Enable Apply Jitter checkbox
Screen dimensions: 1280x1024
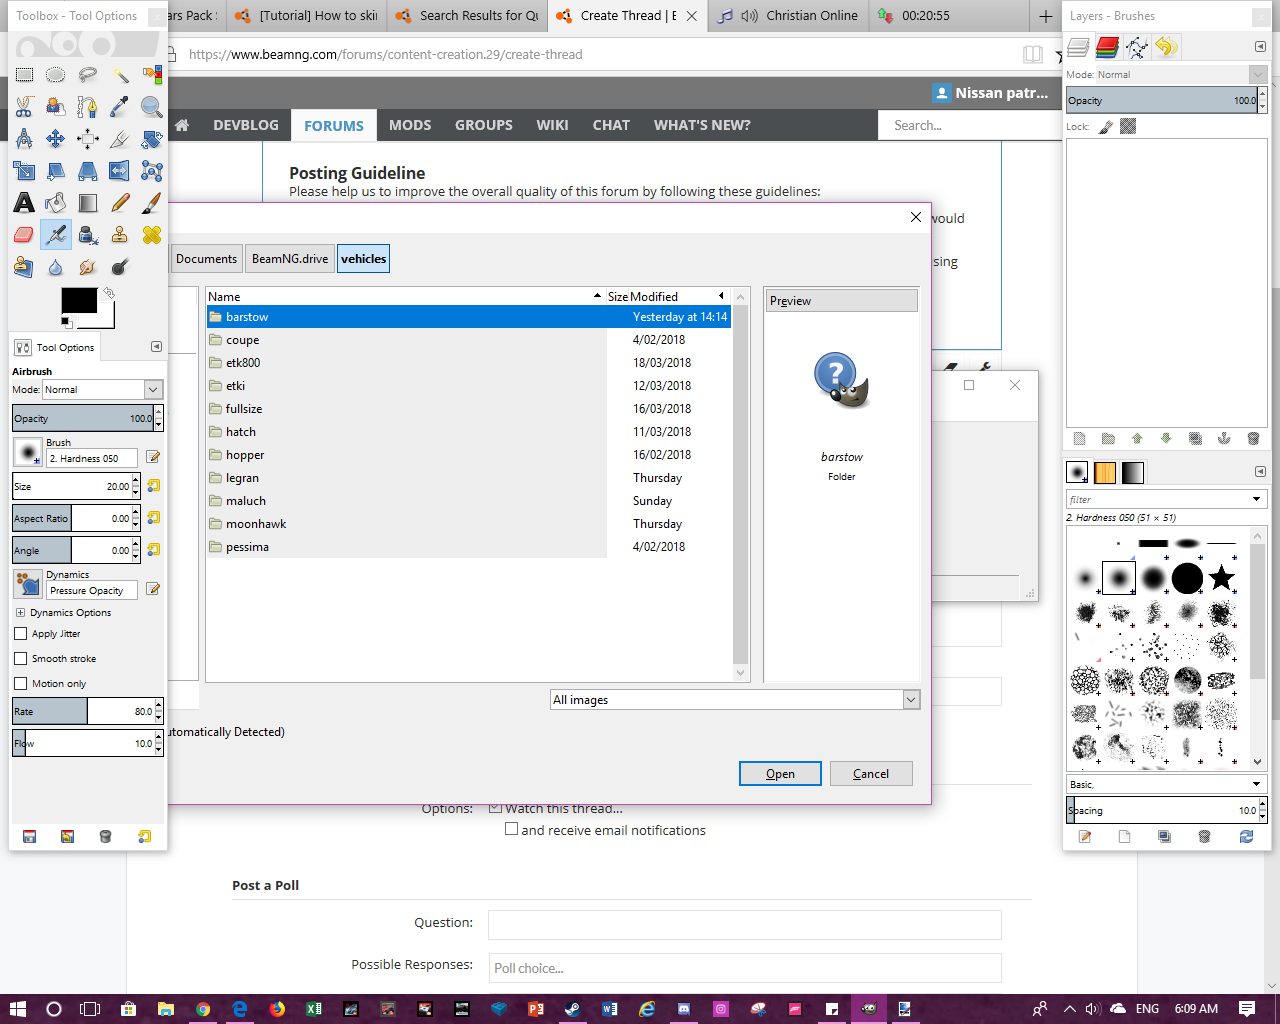[21, 634]
